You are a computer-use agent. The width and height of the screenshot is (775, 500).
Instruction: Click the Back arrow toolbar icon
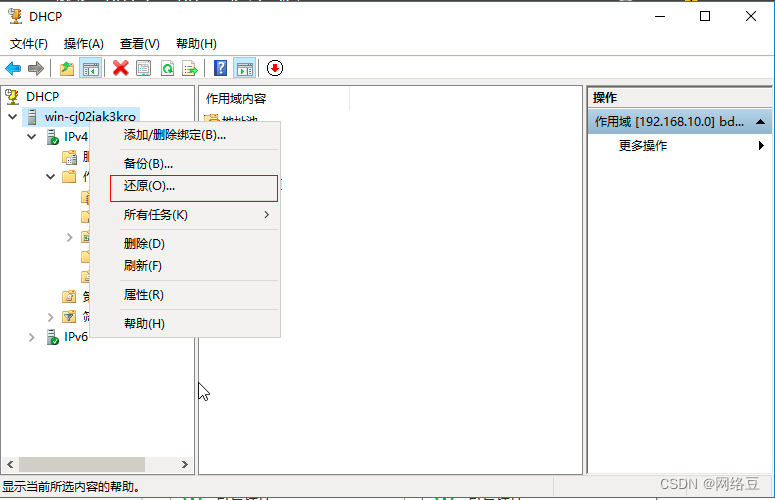13,68
